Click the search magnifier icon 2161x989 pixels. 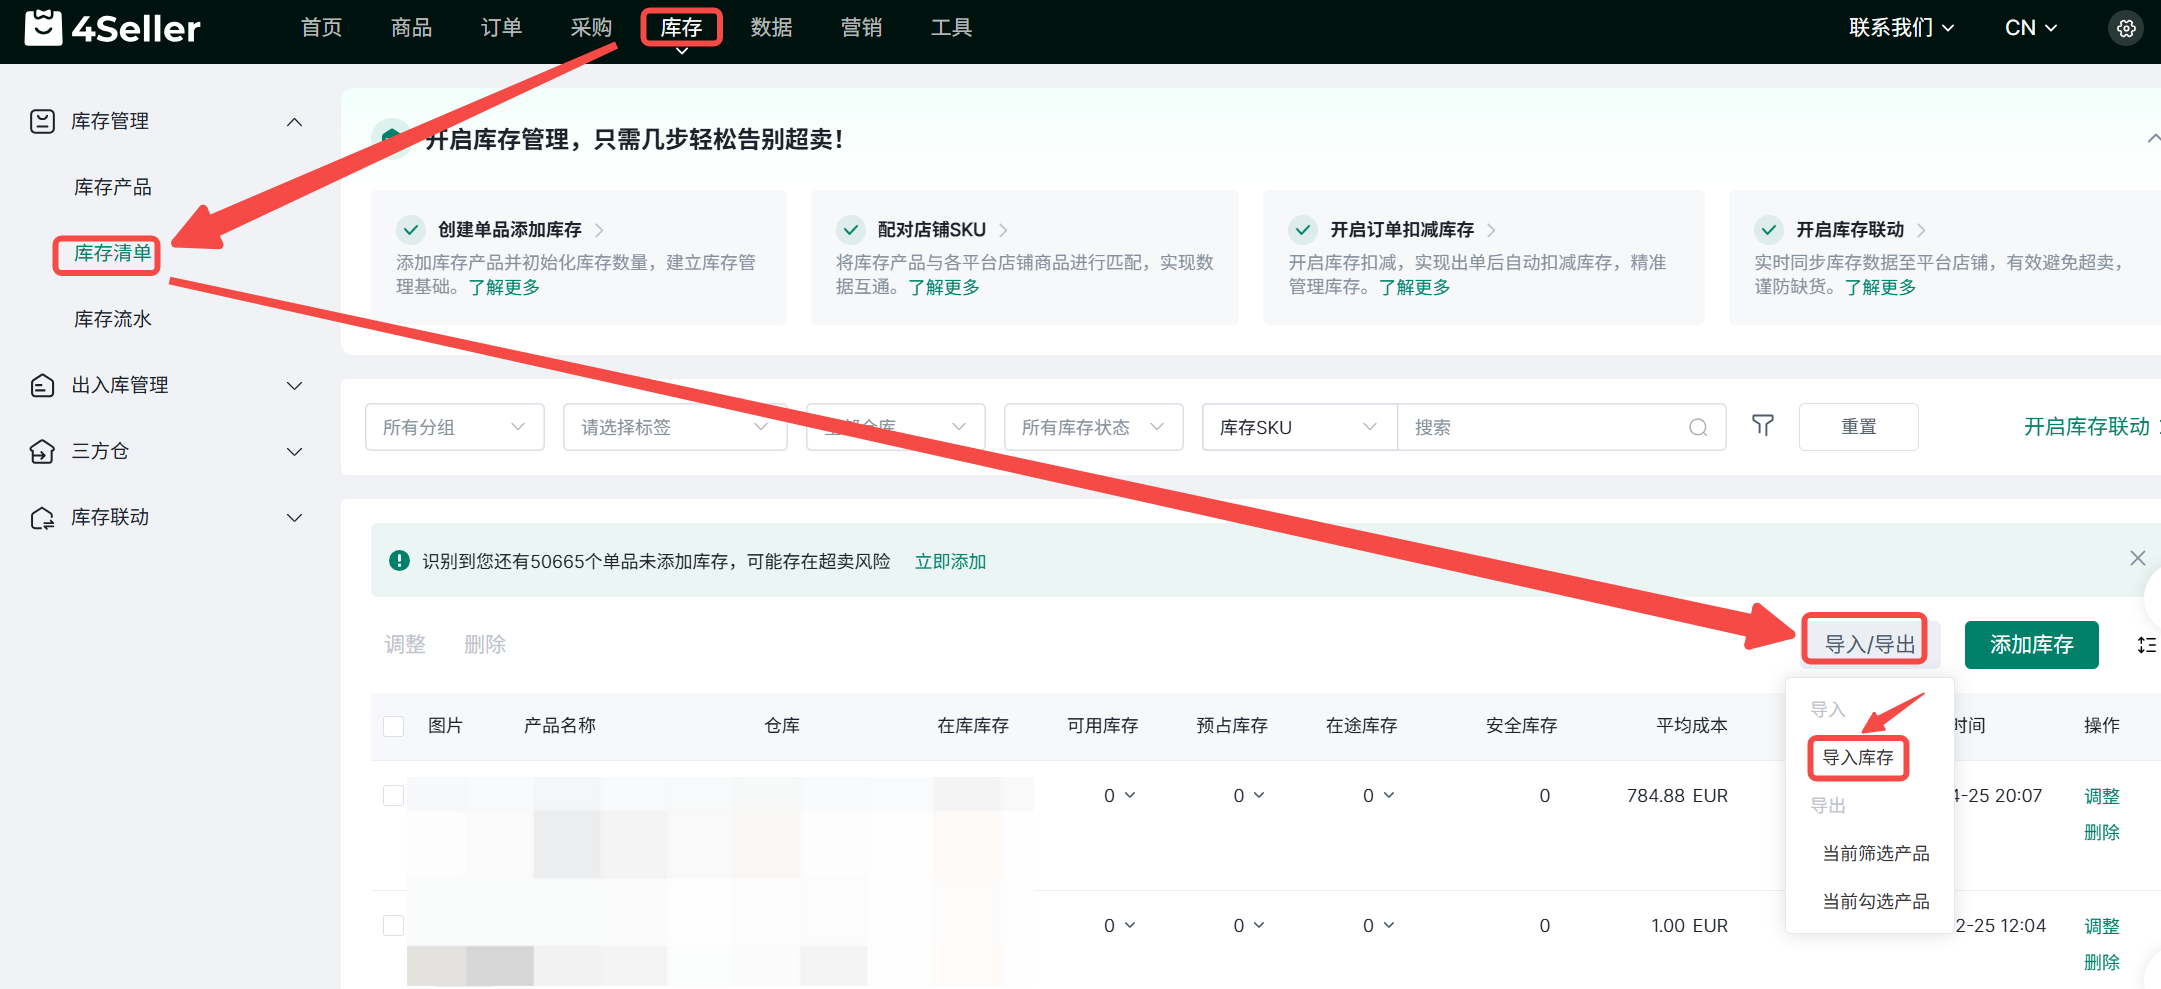(x=1698, y=428)
